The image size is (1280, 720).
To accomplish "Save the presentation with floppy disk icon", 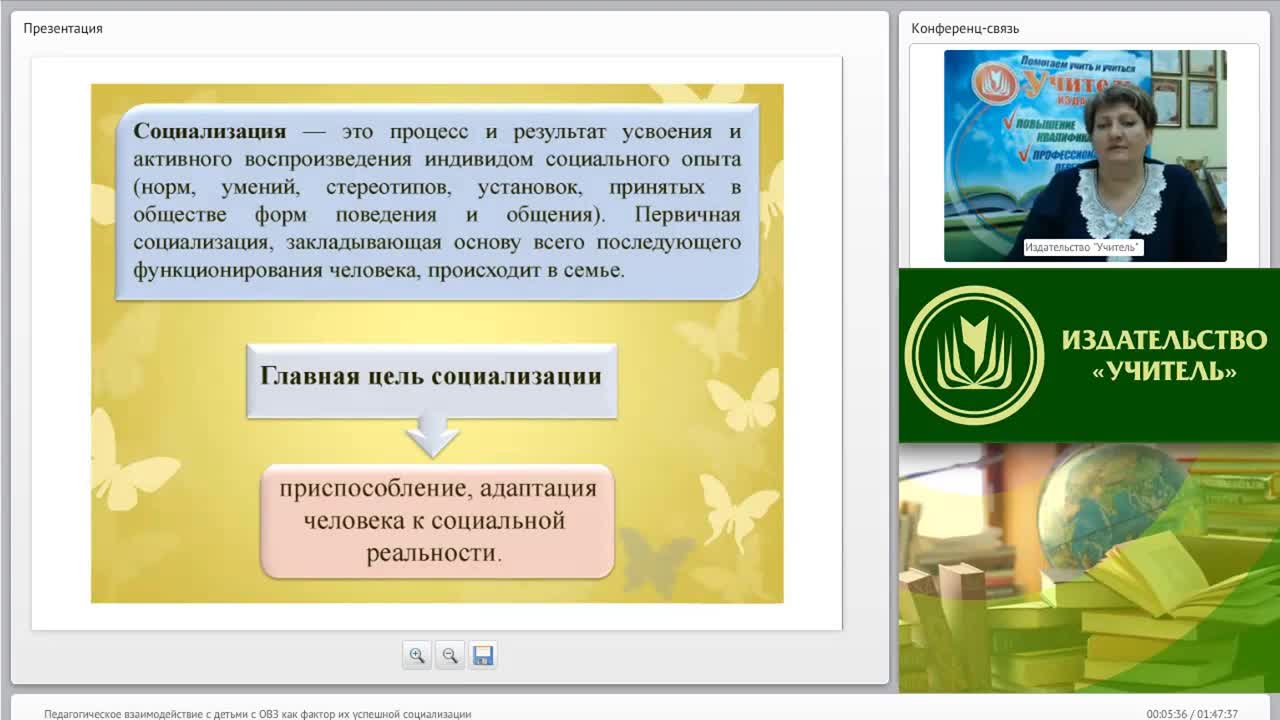I will tap(483, 655).
